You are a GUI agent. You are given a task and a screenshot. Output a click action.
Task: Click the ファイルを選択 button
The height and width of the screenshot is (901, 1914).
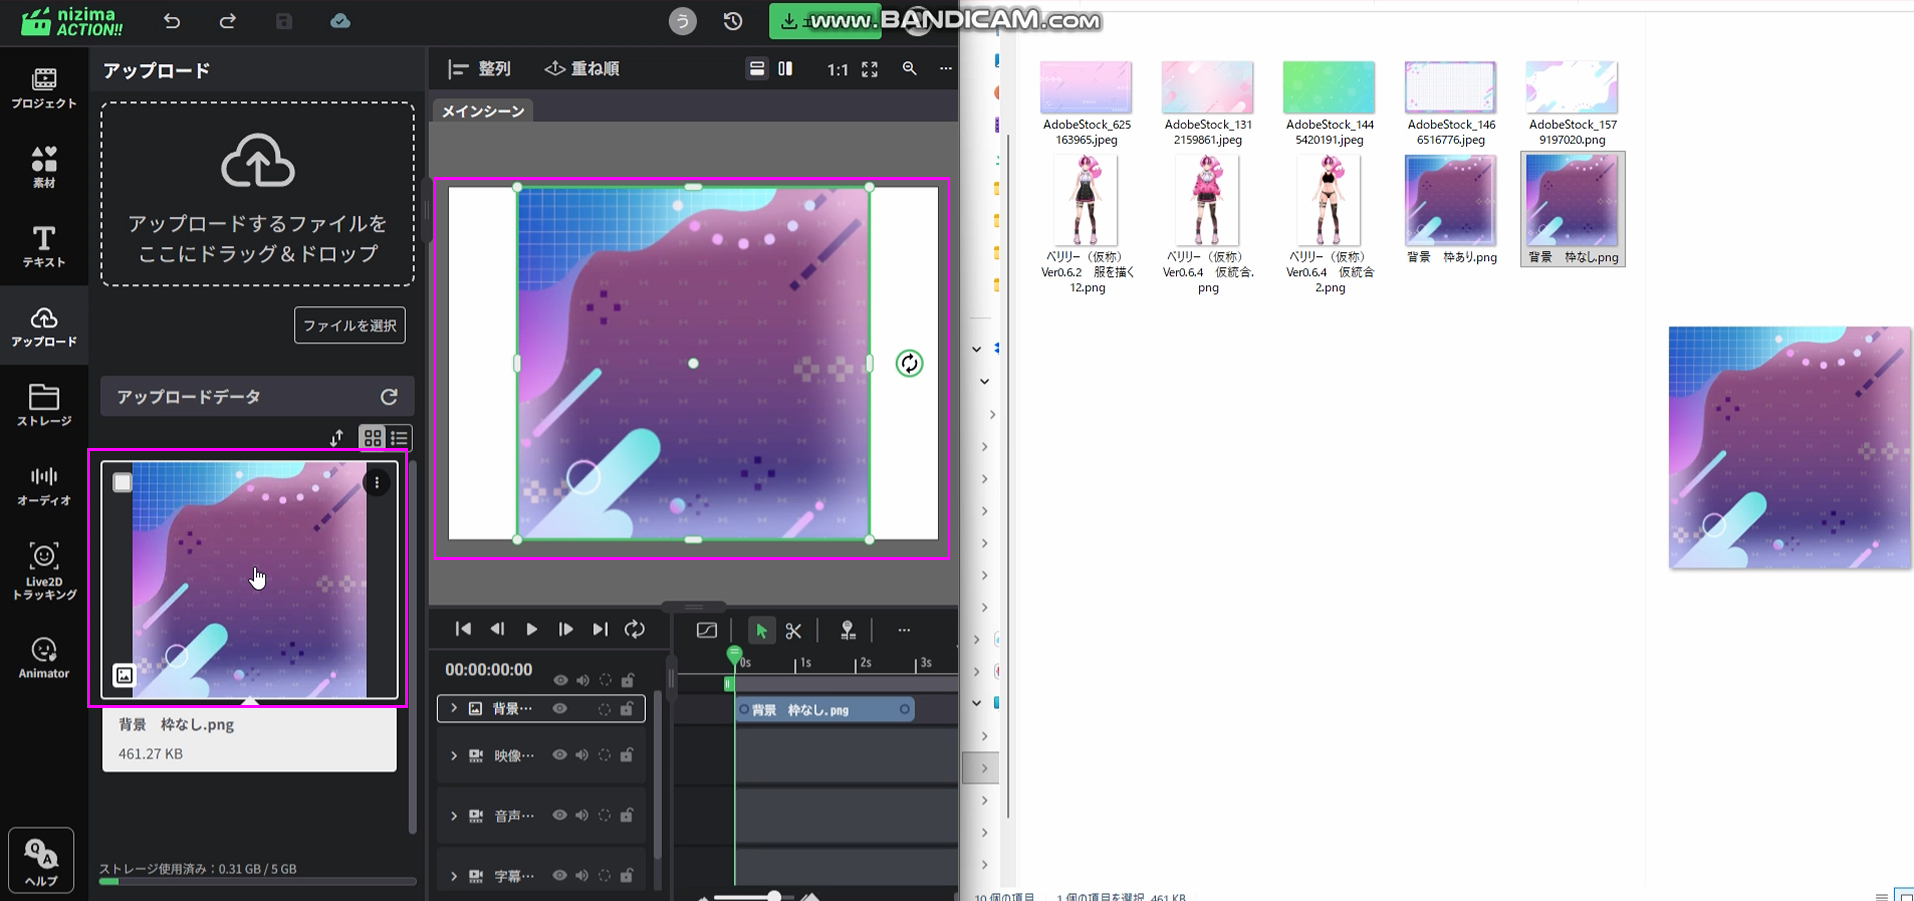[349, 325]
